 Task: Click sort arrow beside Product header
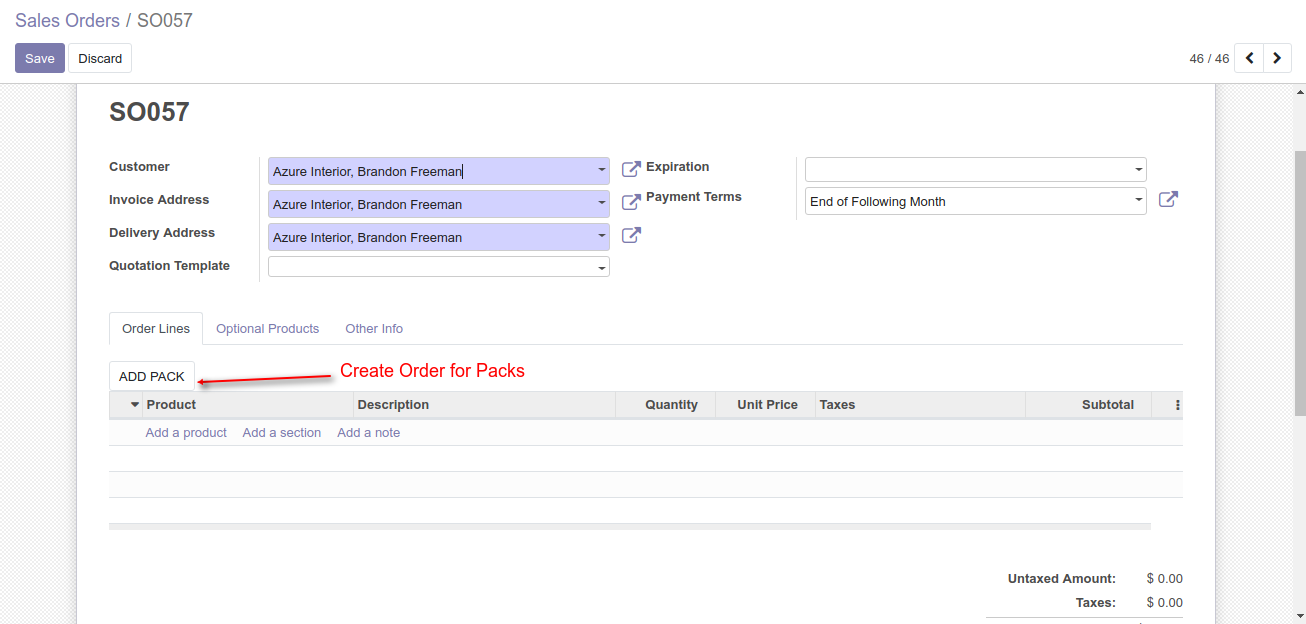(135, 405)
